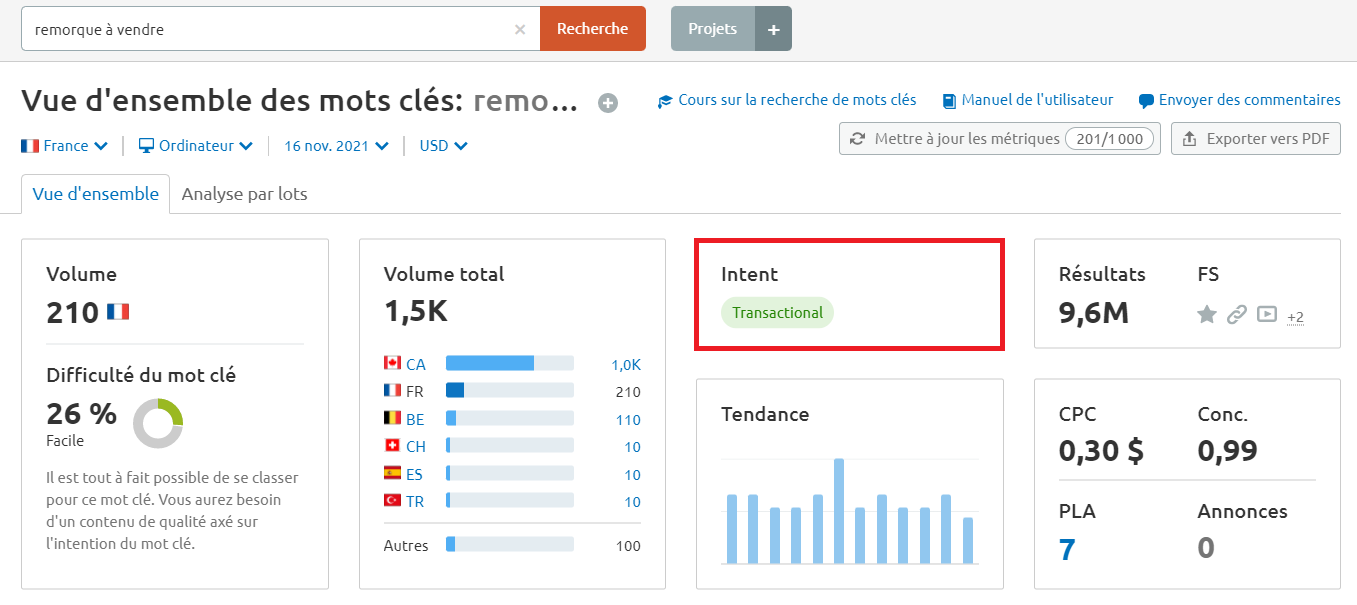This screenshot has height=605, width=1357.
Task: Click the backlink/link SERP feature icon
Action: tap(1236, 314)
